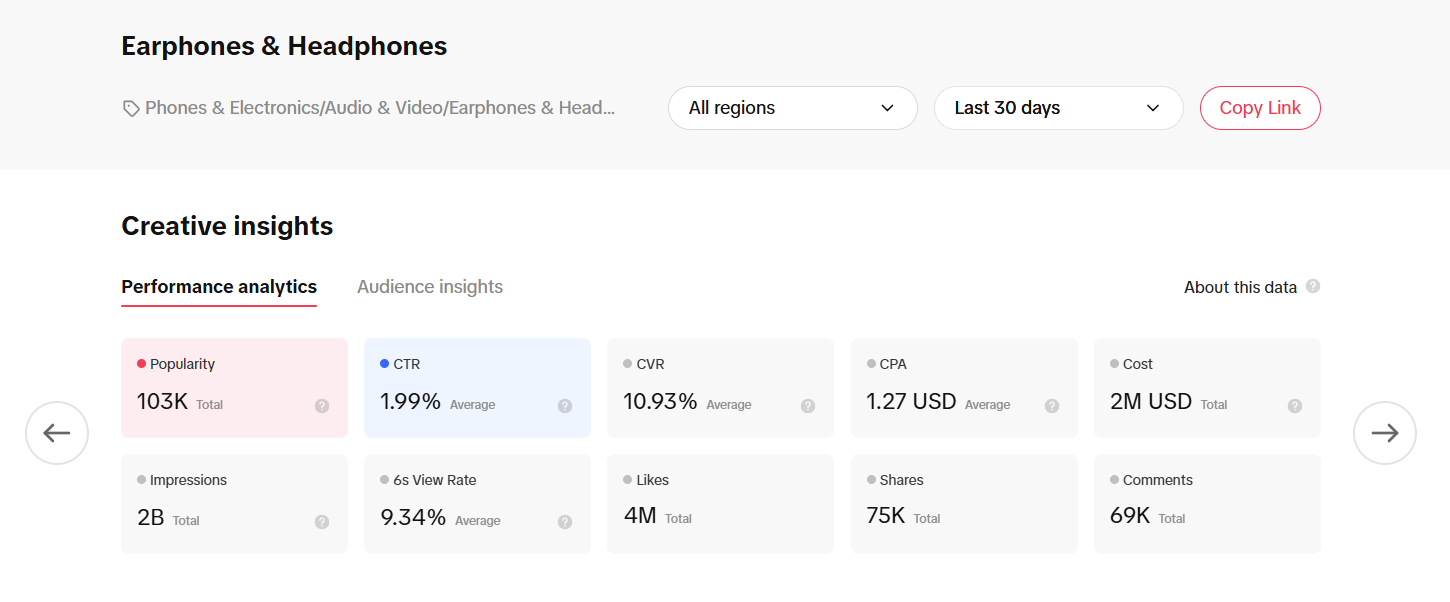The image size is (1450, 602).
Task: Click help icon on CVR card
Action: point(808,406)
